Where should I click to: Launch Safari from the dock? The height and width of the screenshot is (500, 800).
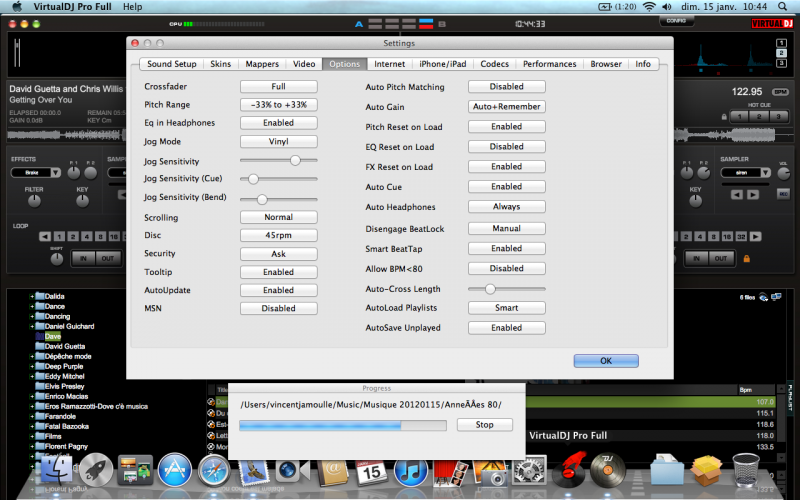215,469
